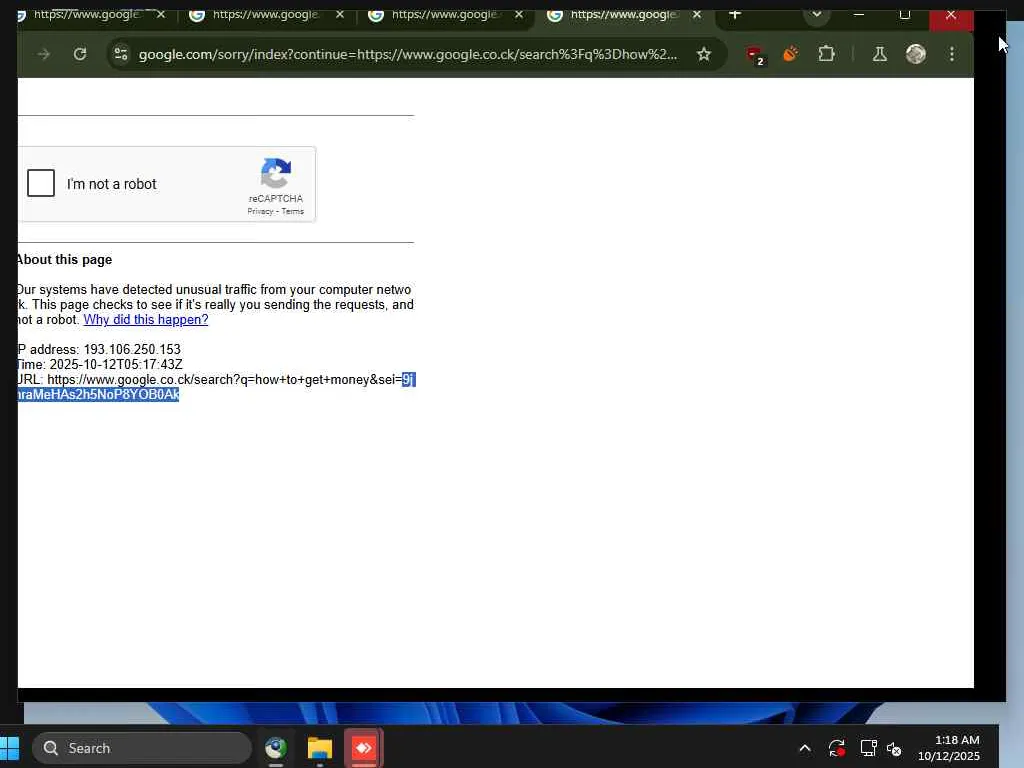Click the address bar URL text
The width and height of the screenshot is (1024, 768).
coord(408,54)
